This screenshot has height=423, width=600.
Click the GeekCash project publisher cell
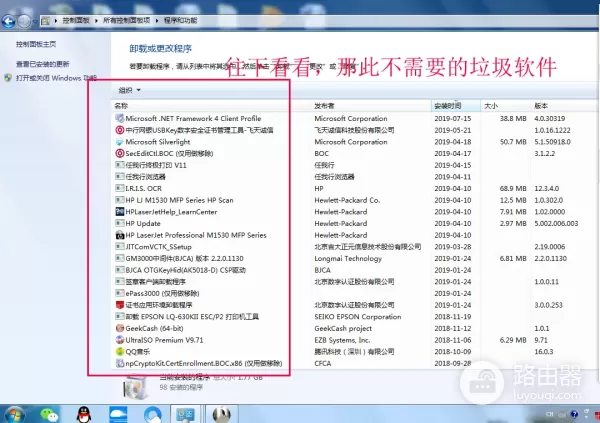pyautogui.click(x=343, y=328)
